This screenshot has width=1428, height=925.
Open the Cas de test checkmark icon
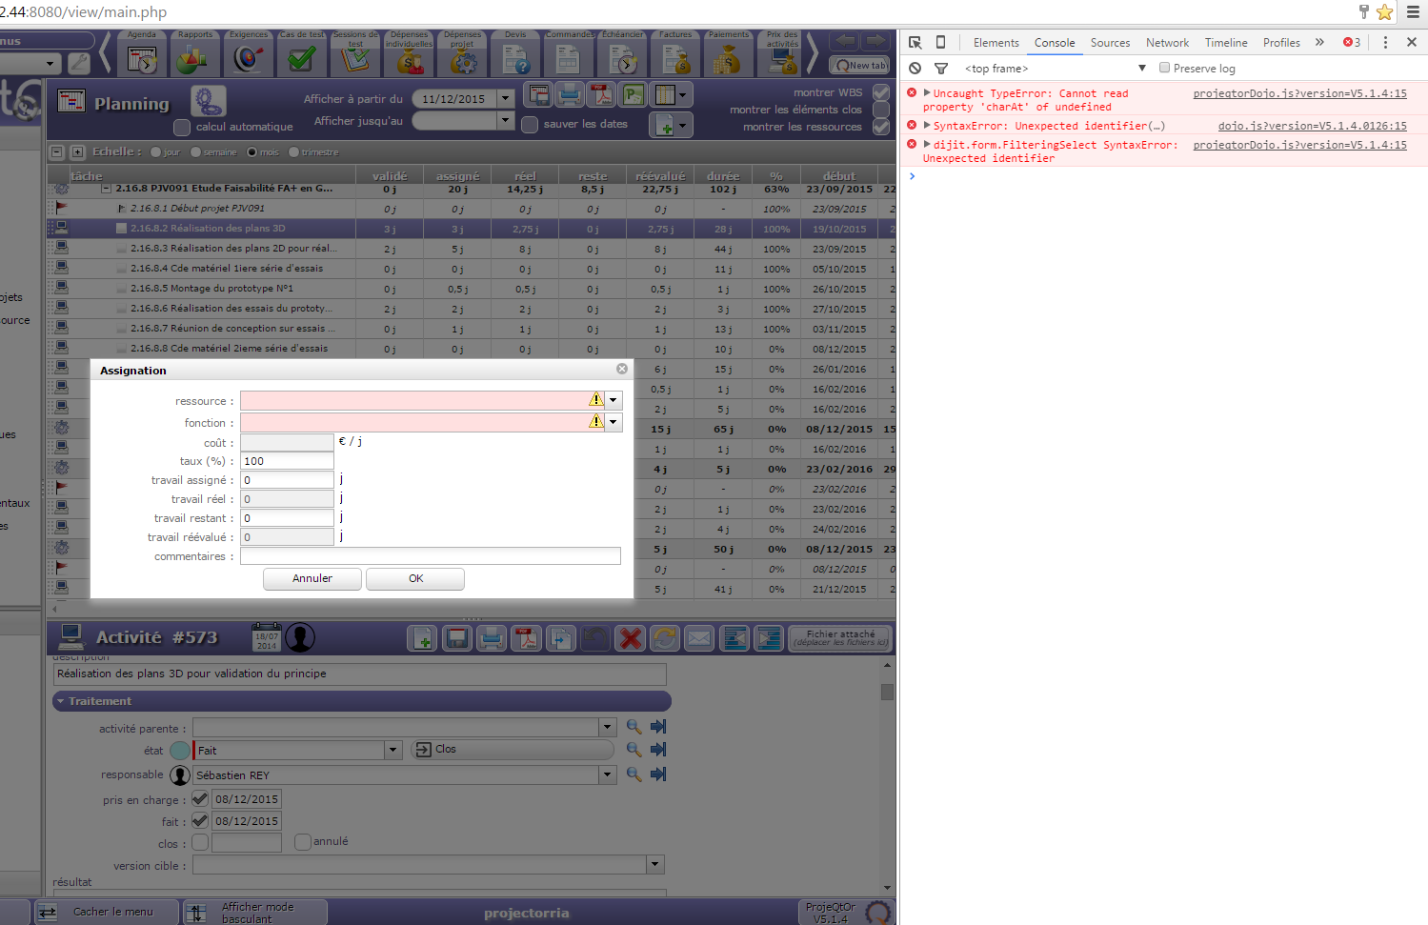tap(302, 54)
